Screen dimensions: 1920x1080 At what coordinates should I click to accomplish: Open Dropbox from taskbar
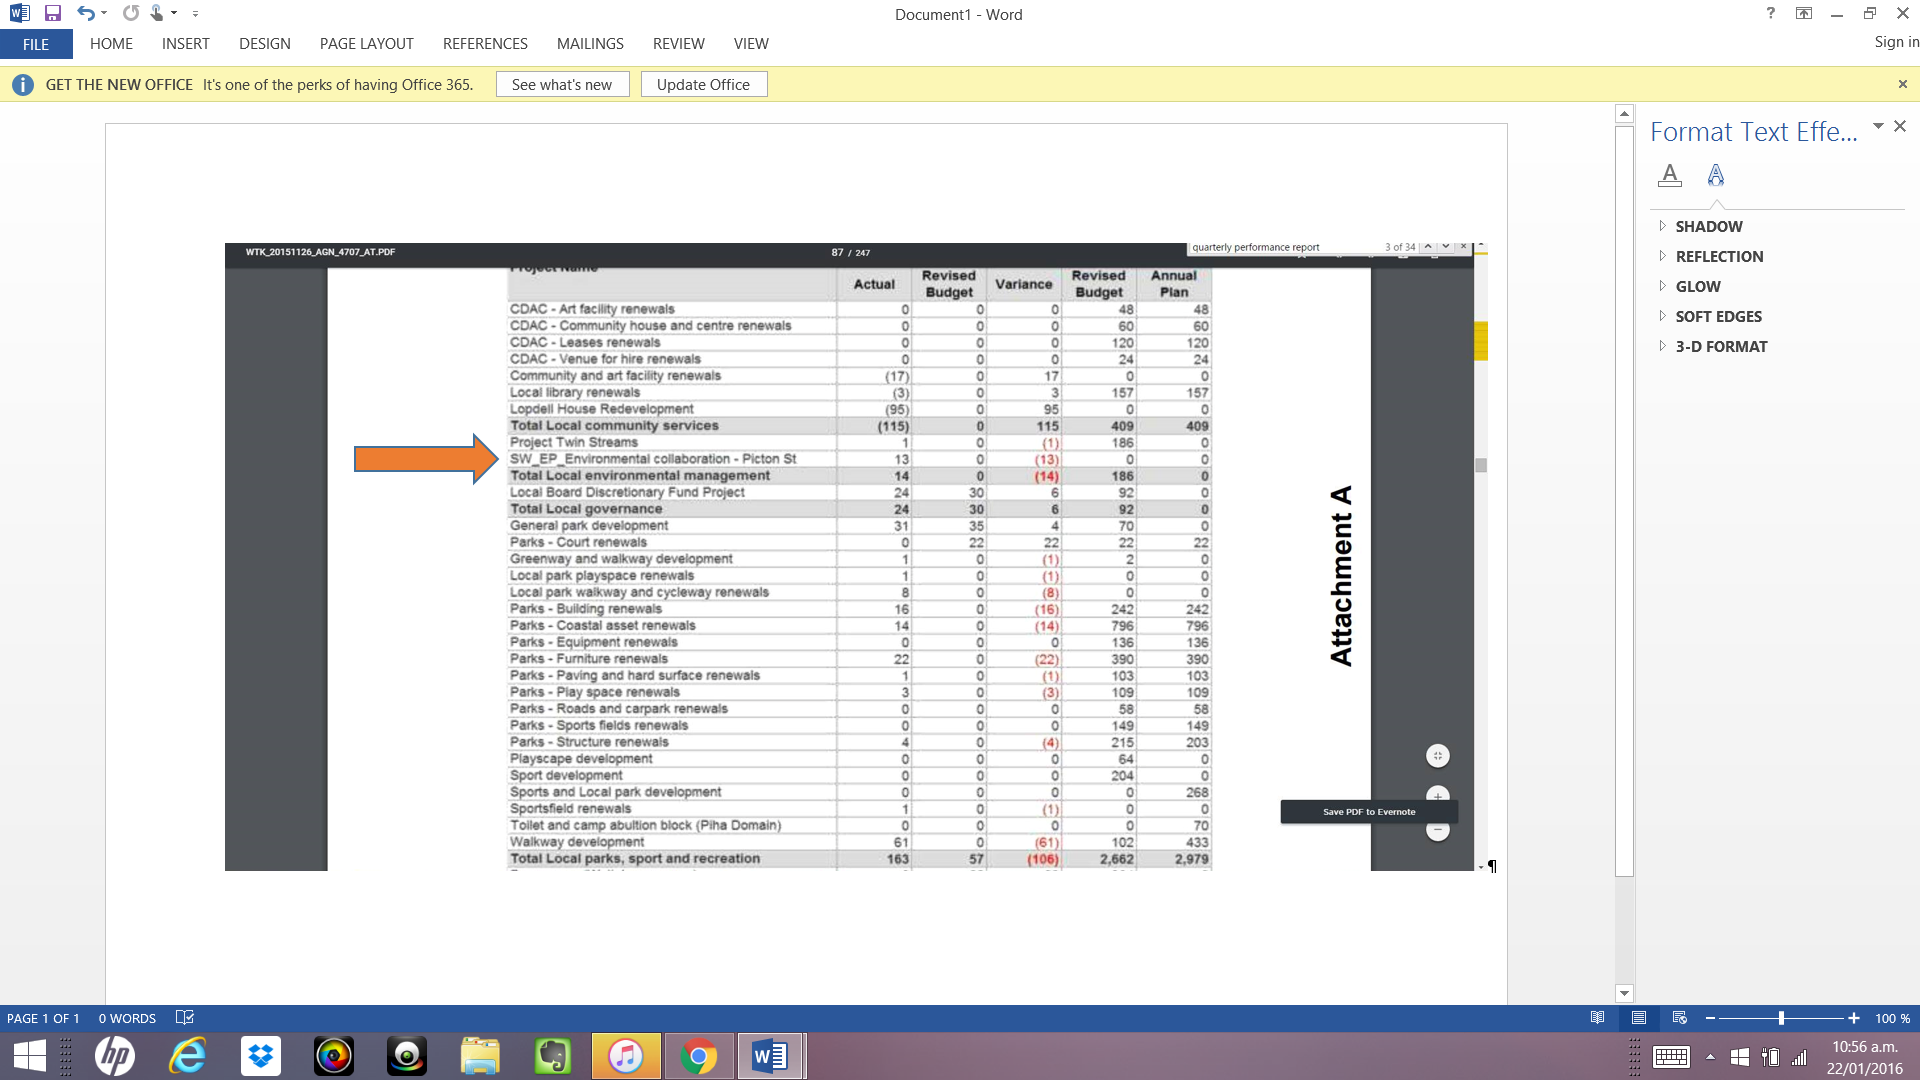click(261, 1056)
